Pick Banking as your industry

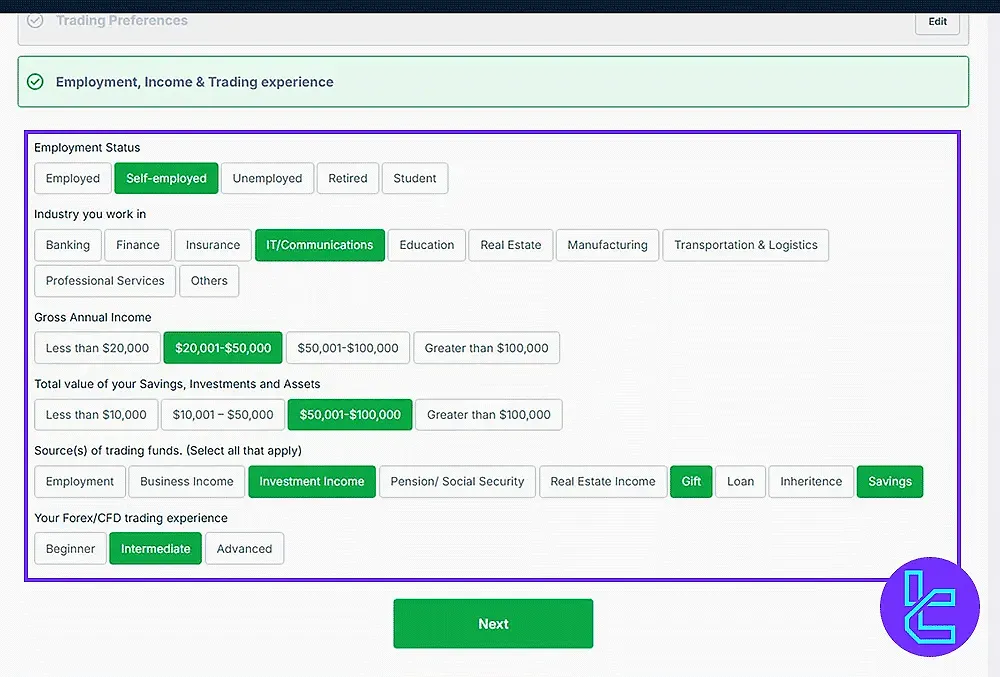[68, 245]
